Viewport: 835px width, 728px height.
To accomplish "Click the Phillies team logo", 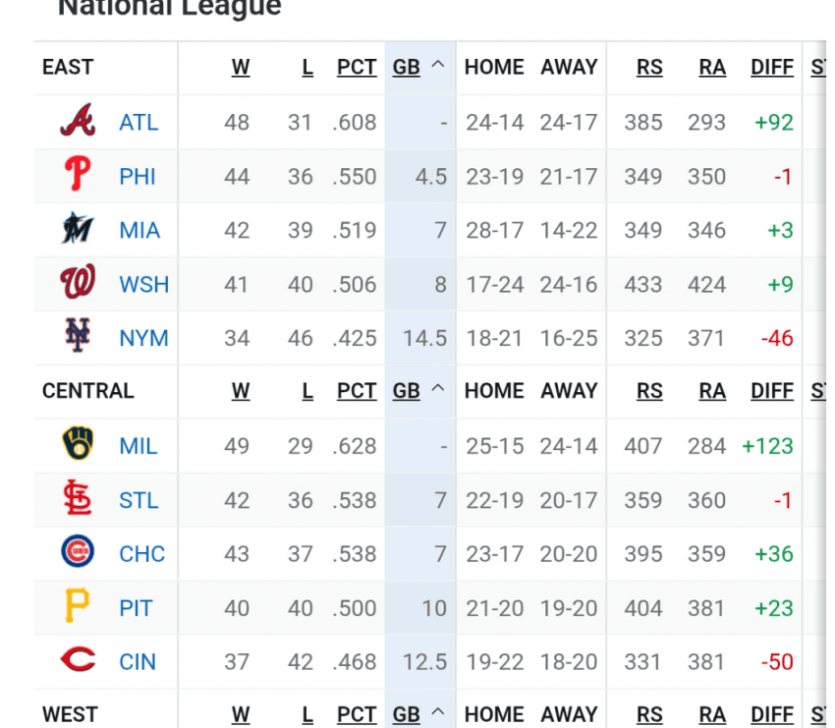I will pos(78,174).
